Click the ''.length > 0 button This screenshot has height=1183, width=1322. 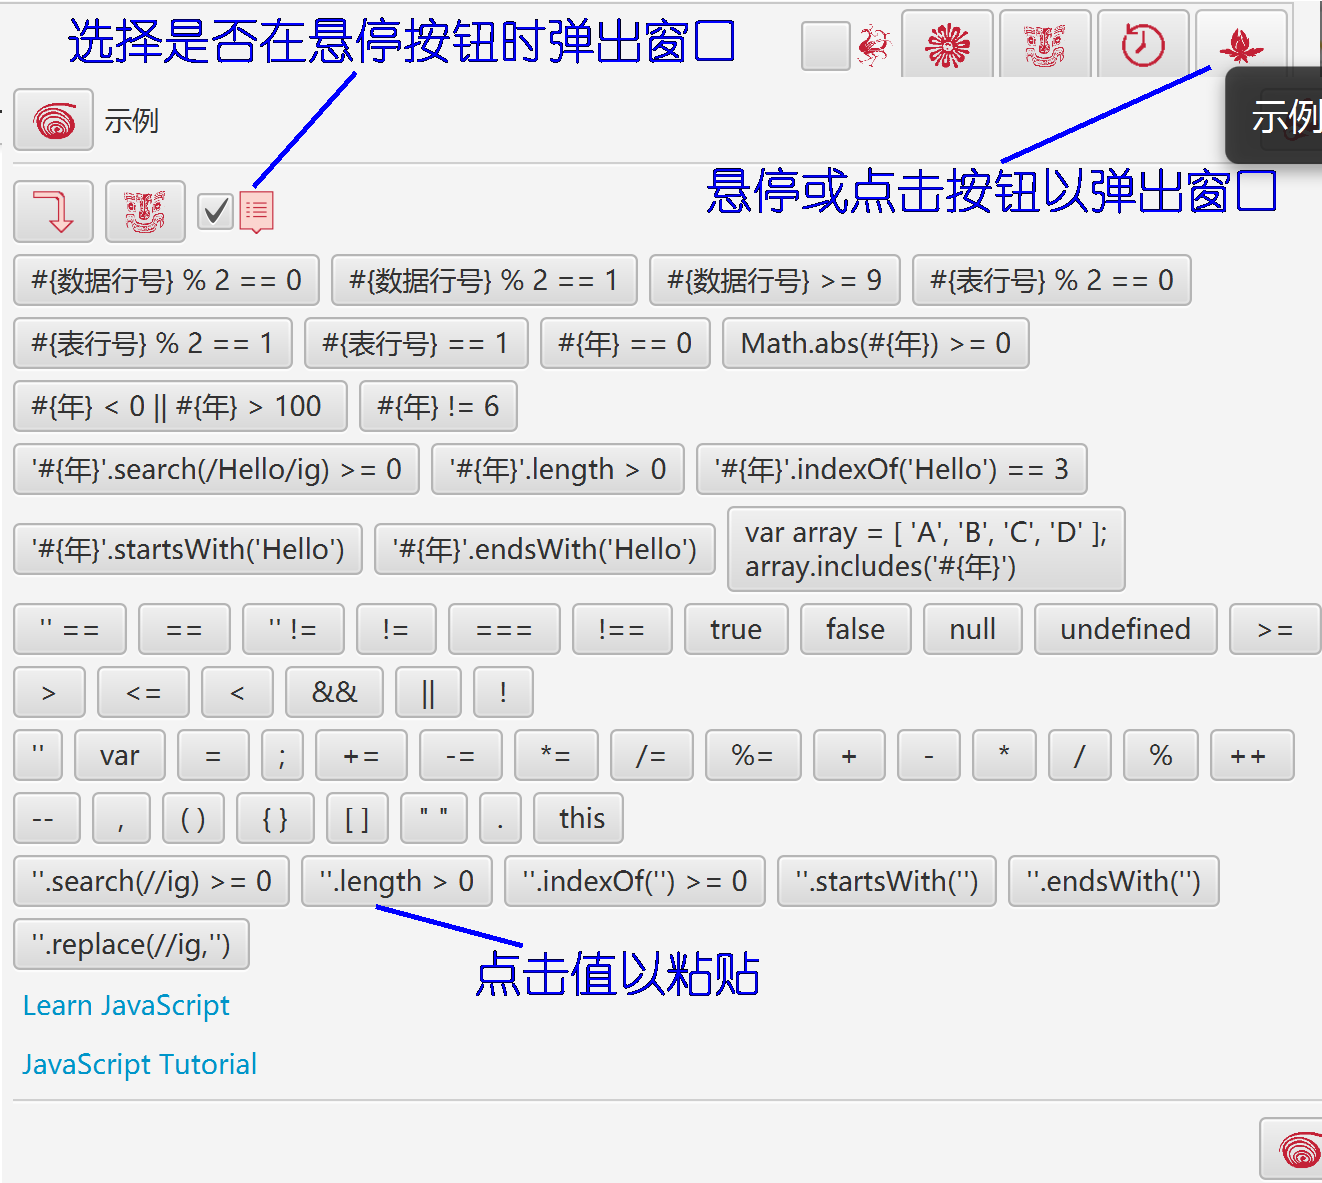[397, 881]
